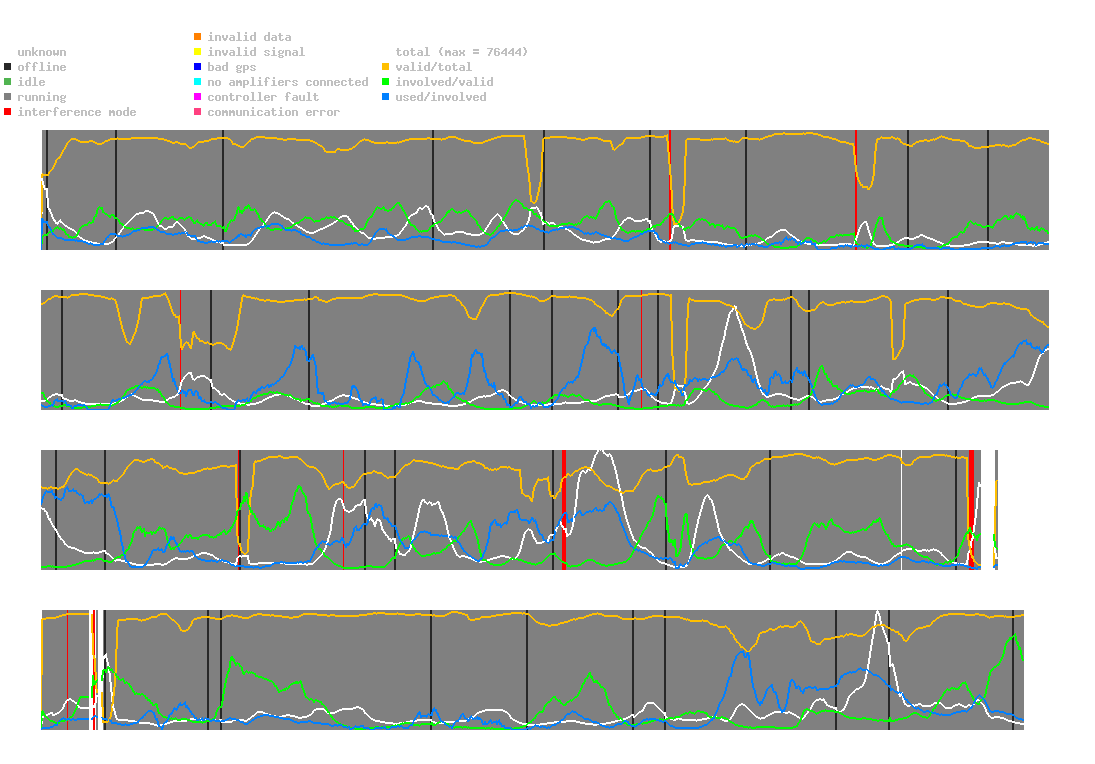Click the green idle legend swatch
The image size is (1095, 764).
(x=8, y=82)
